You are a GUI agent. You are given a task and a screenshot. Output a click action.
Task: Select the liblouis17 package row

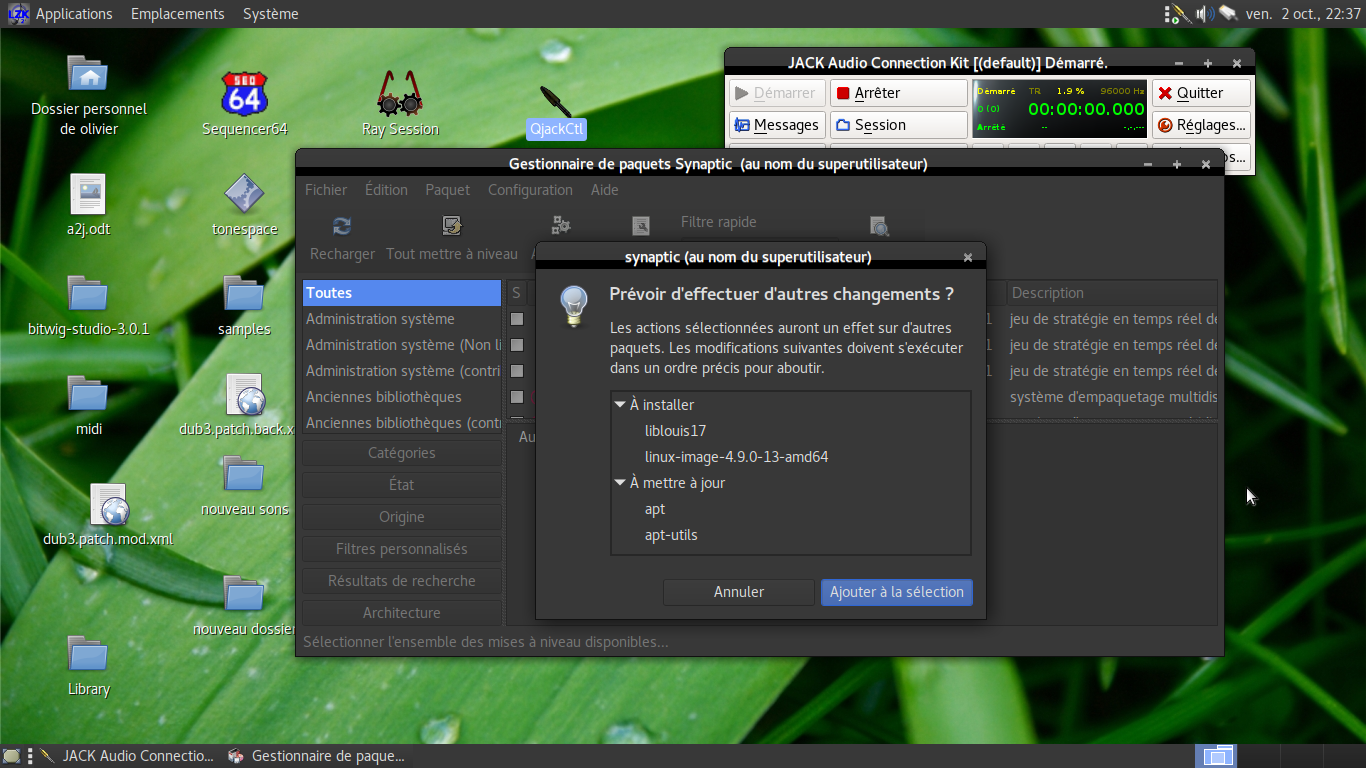coord(790,431)
